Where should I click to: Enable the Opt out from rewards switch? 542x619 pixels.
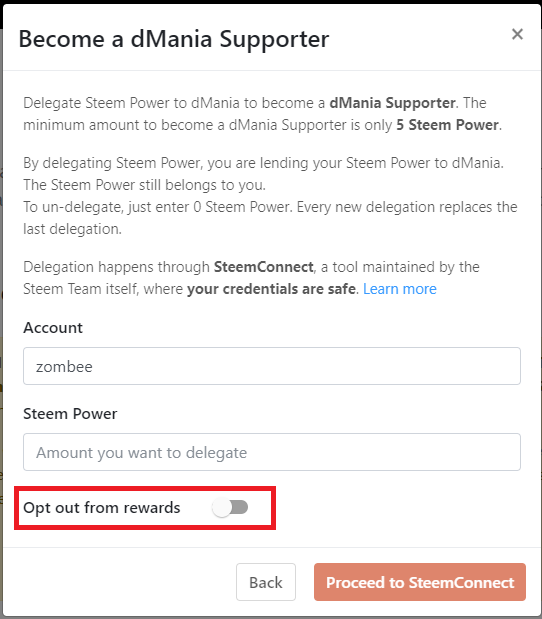coord(230,507)
